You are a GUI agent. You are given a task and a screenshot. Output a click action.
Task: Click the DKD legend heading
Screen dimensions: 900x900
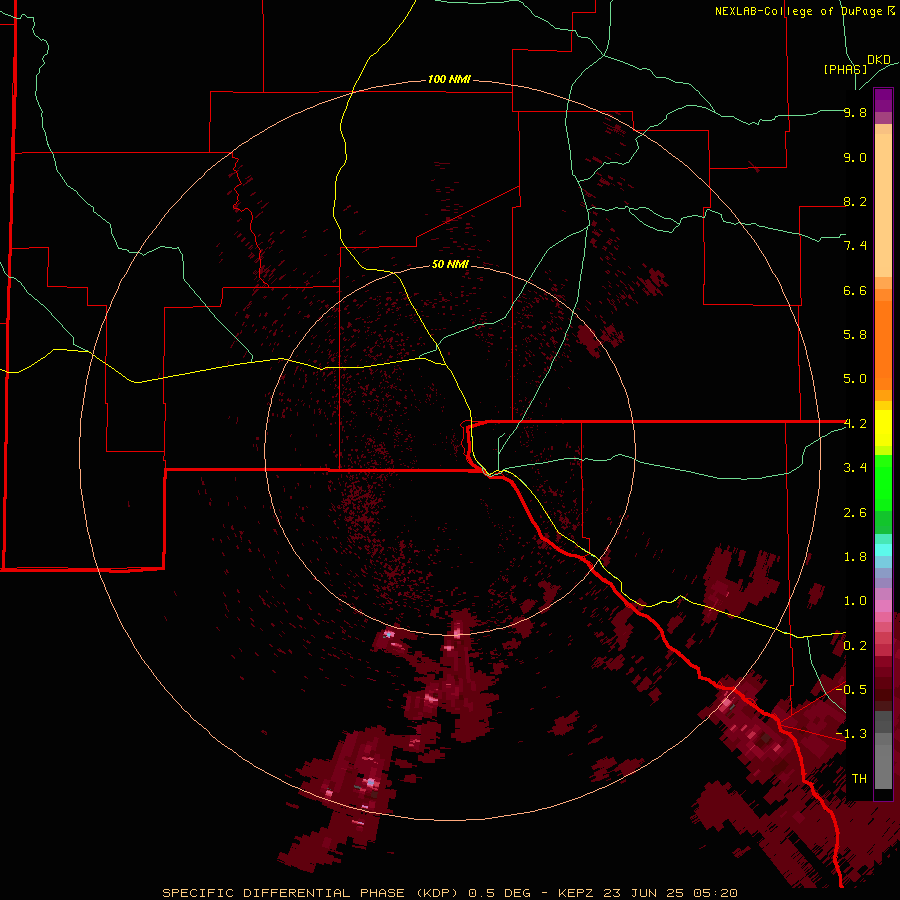tap(879, 59)
